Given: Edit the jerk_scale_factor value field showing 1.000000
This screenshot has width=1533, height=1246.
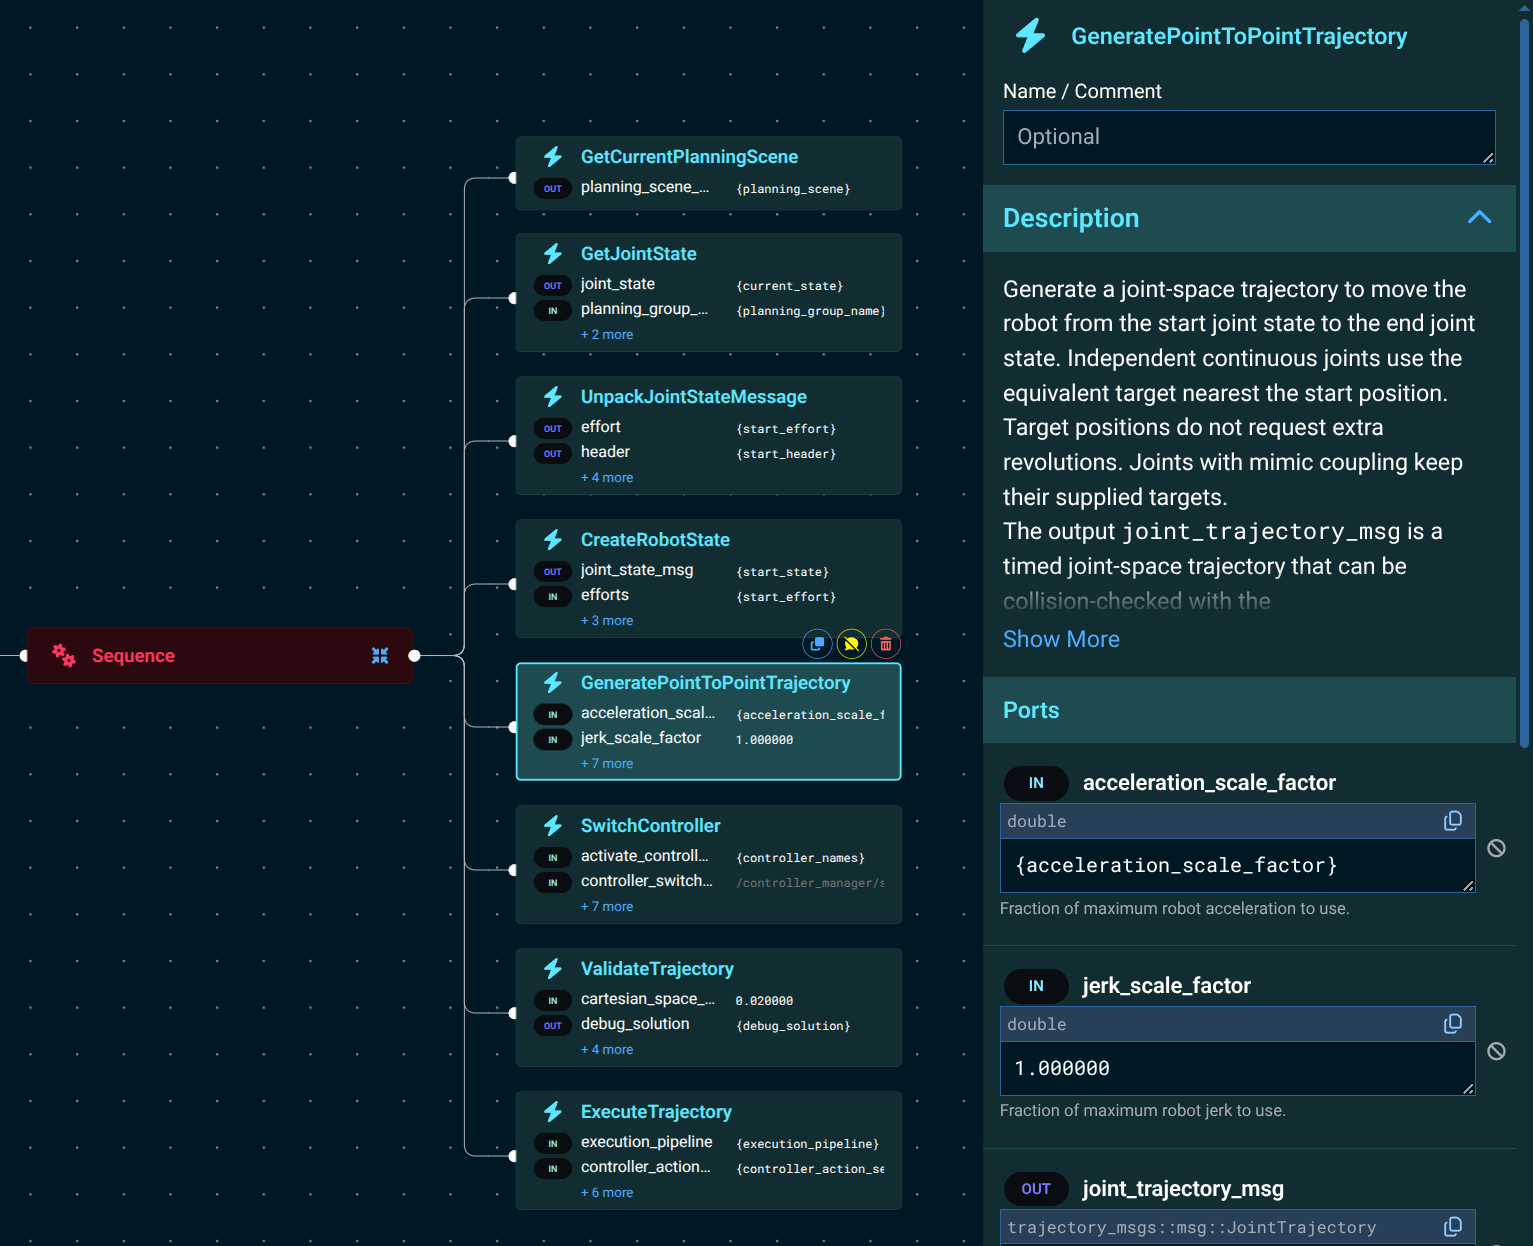Looking at the screenshot, I should (x=1238, y=1069).
